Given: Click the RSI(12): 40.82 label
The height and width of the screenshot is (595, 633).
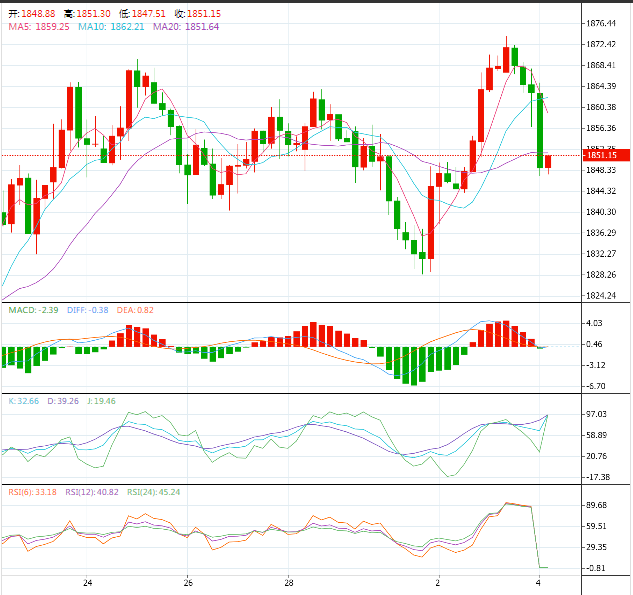Looking at the screenshot, I should (92, 492).
